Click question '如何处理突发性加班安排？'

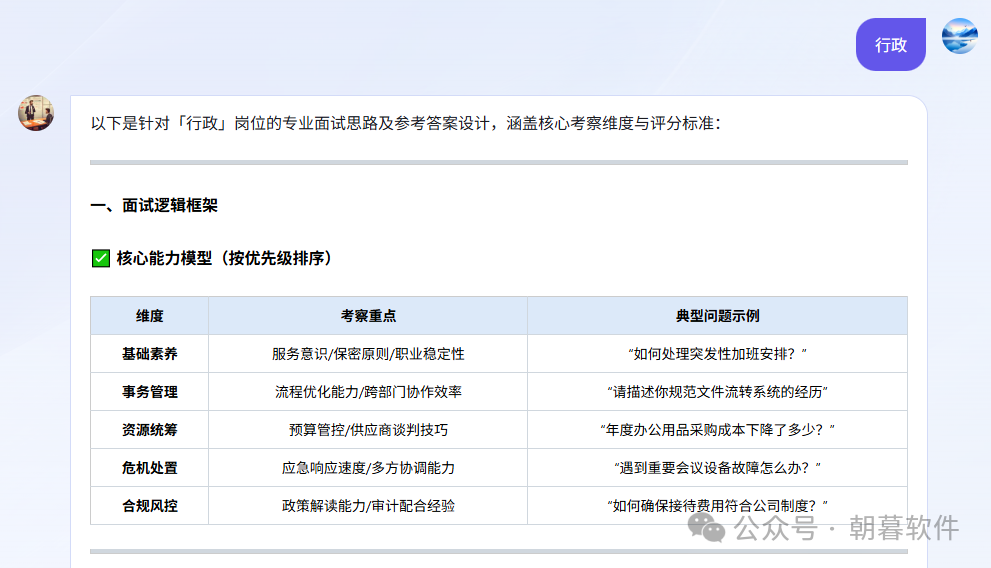pyautogui.click(x=717, y=354)
